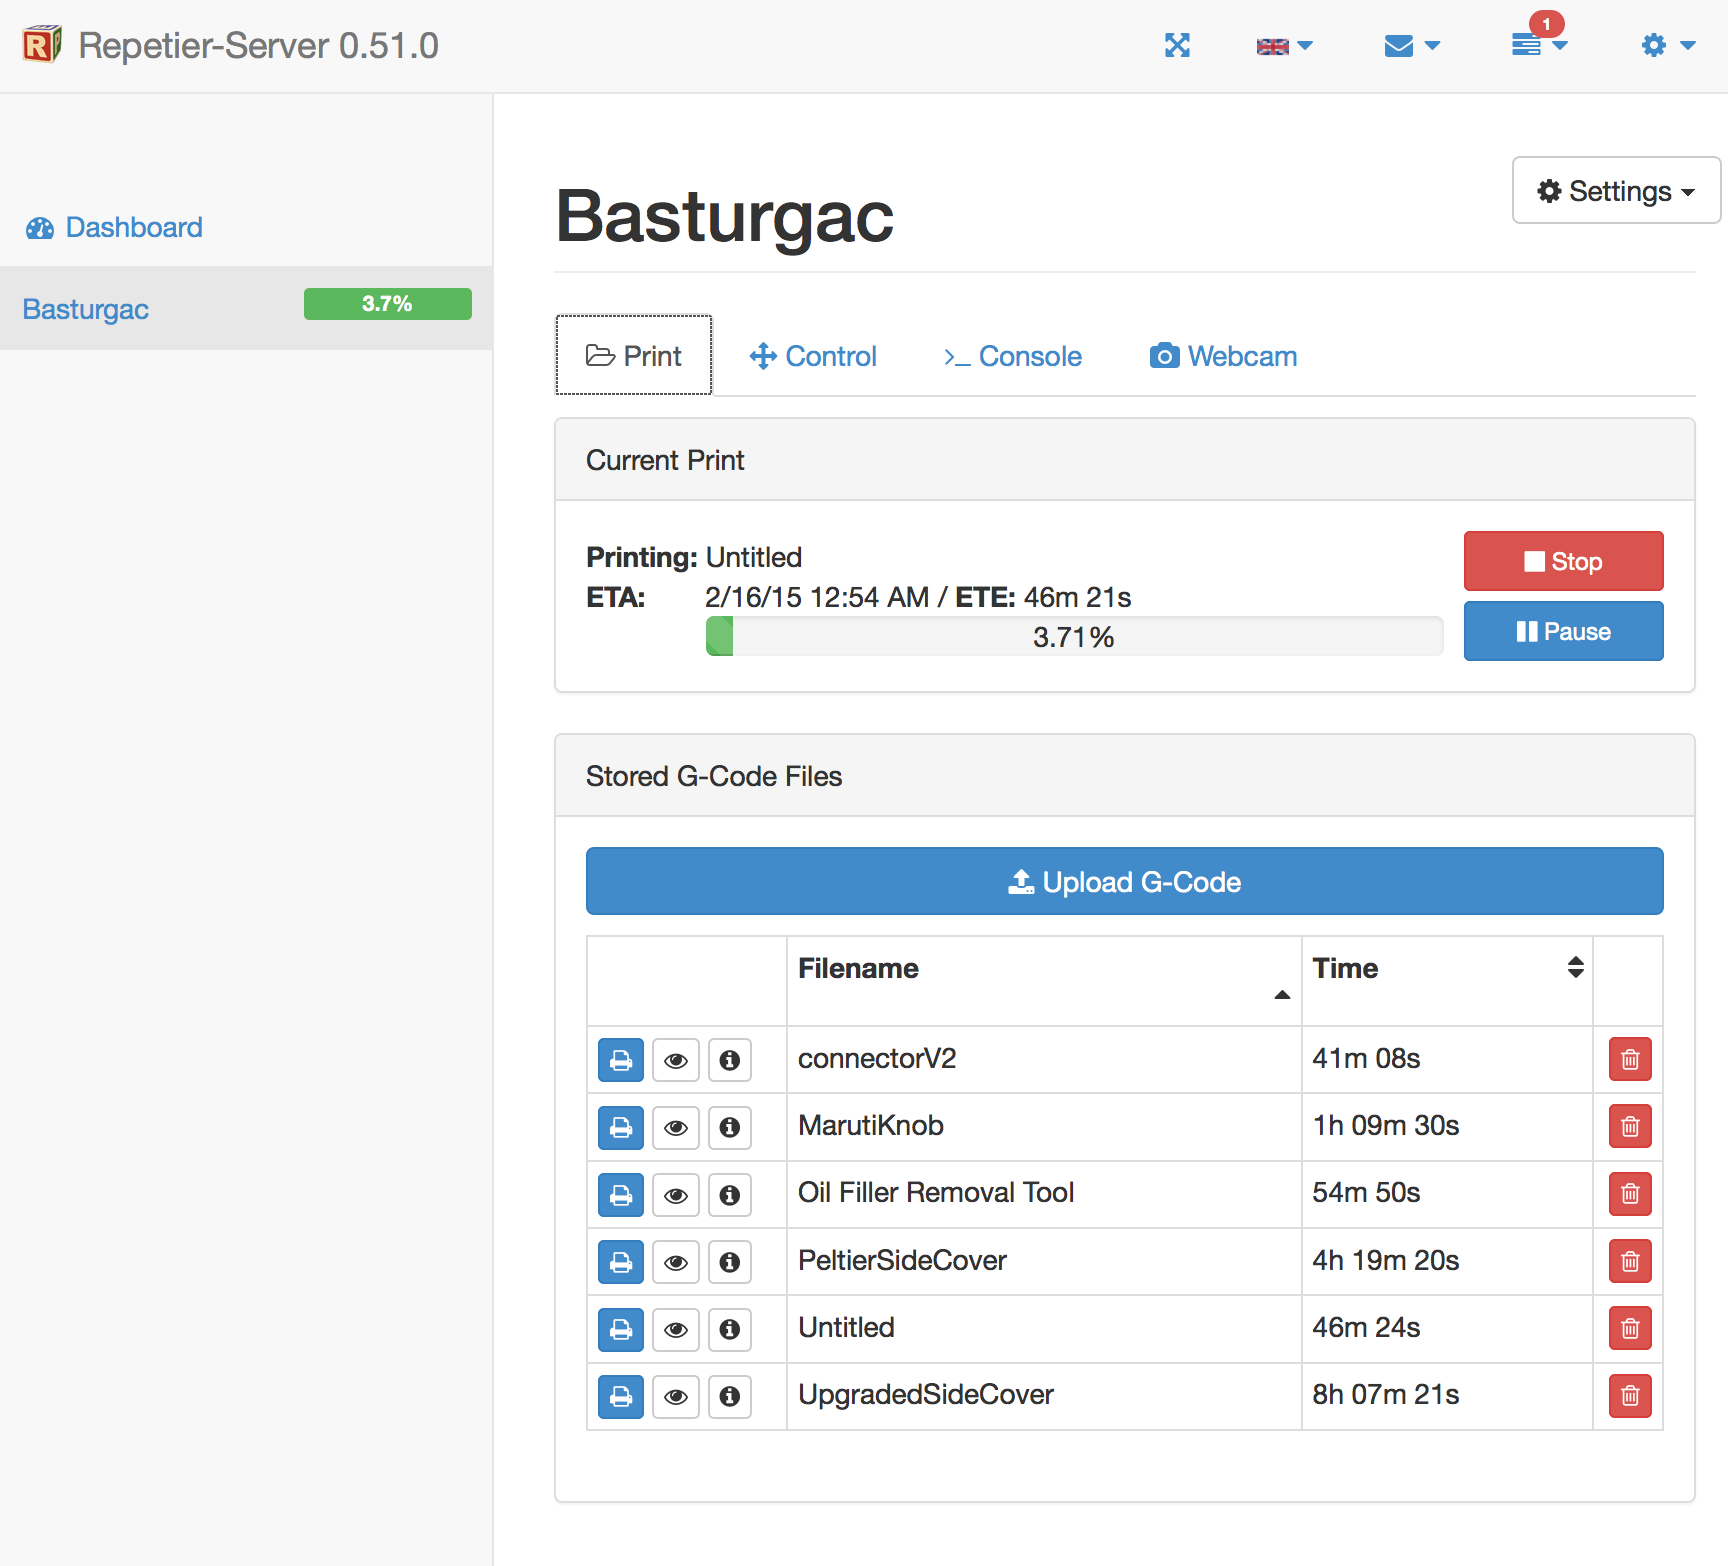The height and width of the screenshot is (1566, 1728).
Task: Delete the UpgradedSideCover file
Action: coord(1629,1396)
